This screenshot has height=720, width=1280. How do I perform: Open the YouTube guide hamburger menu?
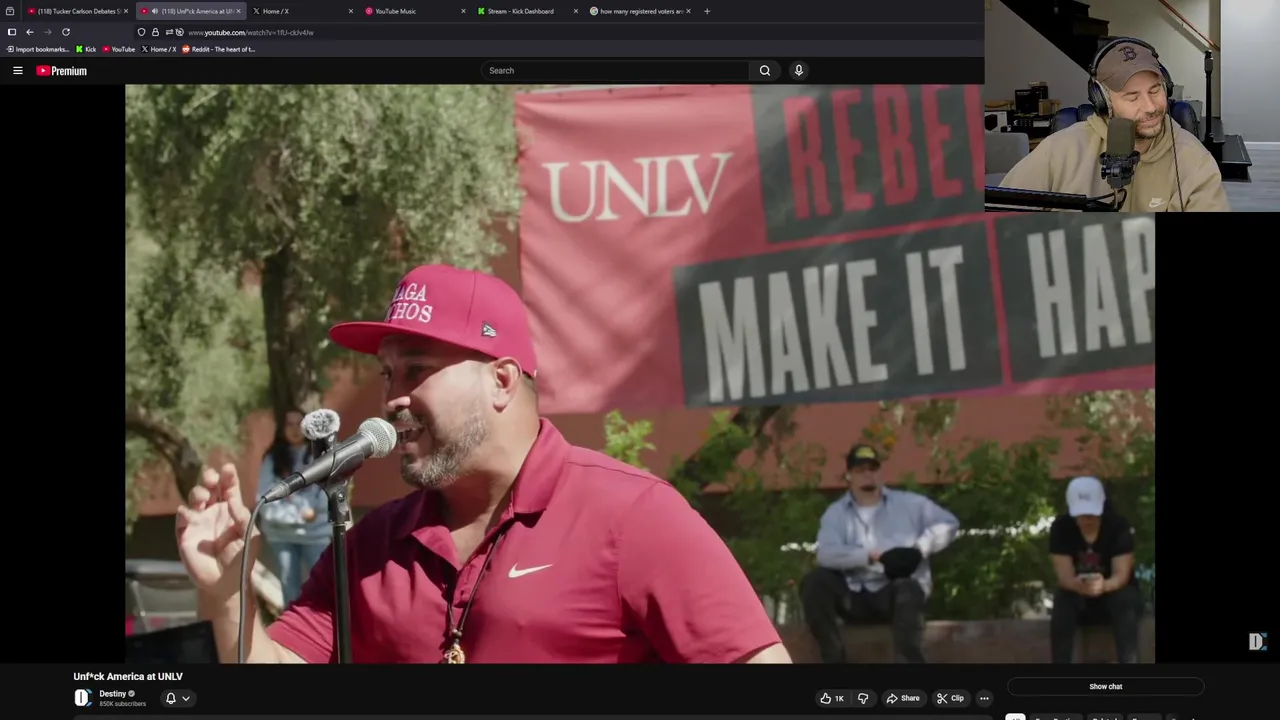17,71
